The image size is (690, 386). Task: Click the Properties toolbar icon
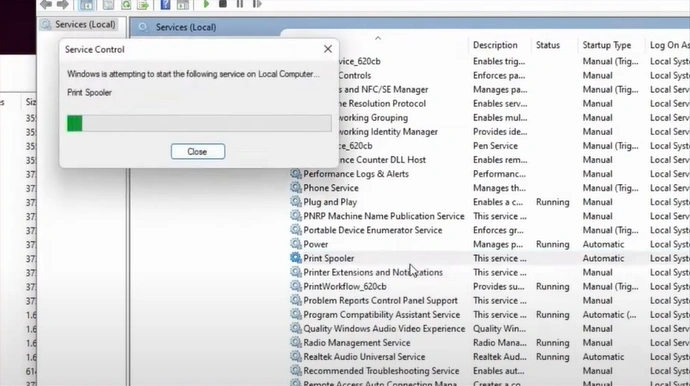coord(108,4)
